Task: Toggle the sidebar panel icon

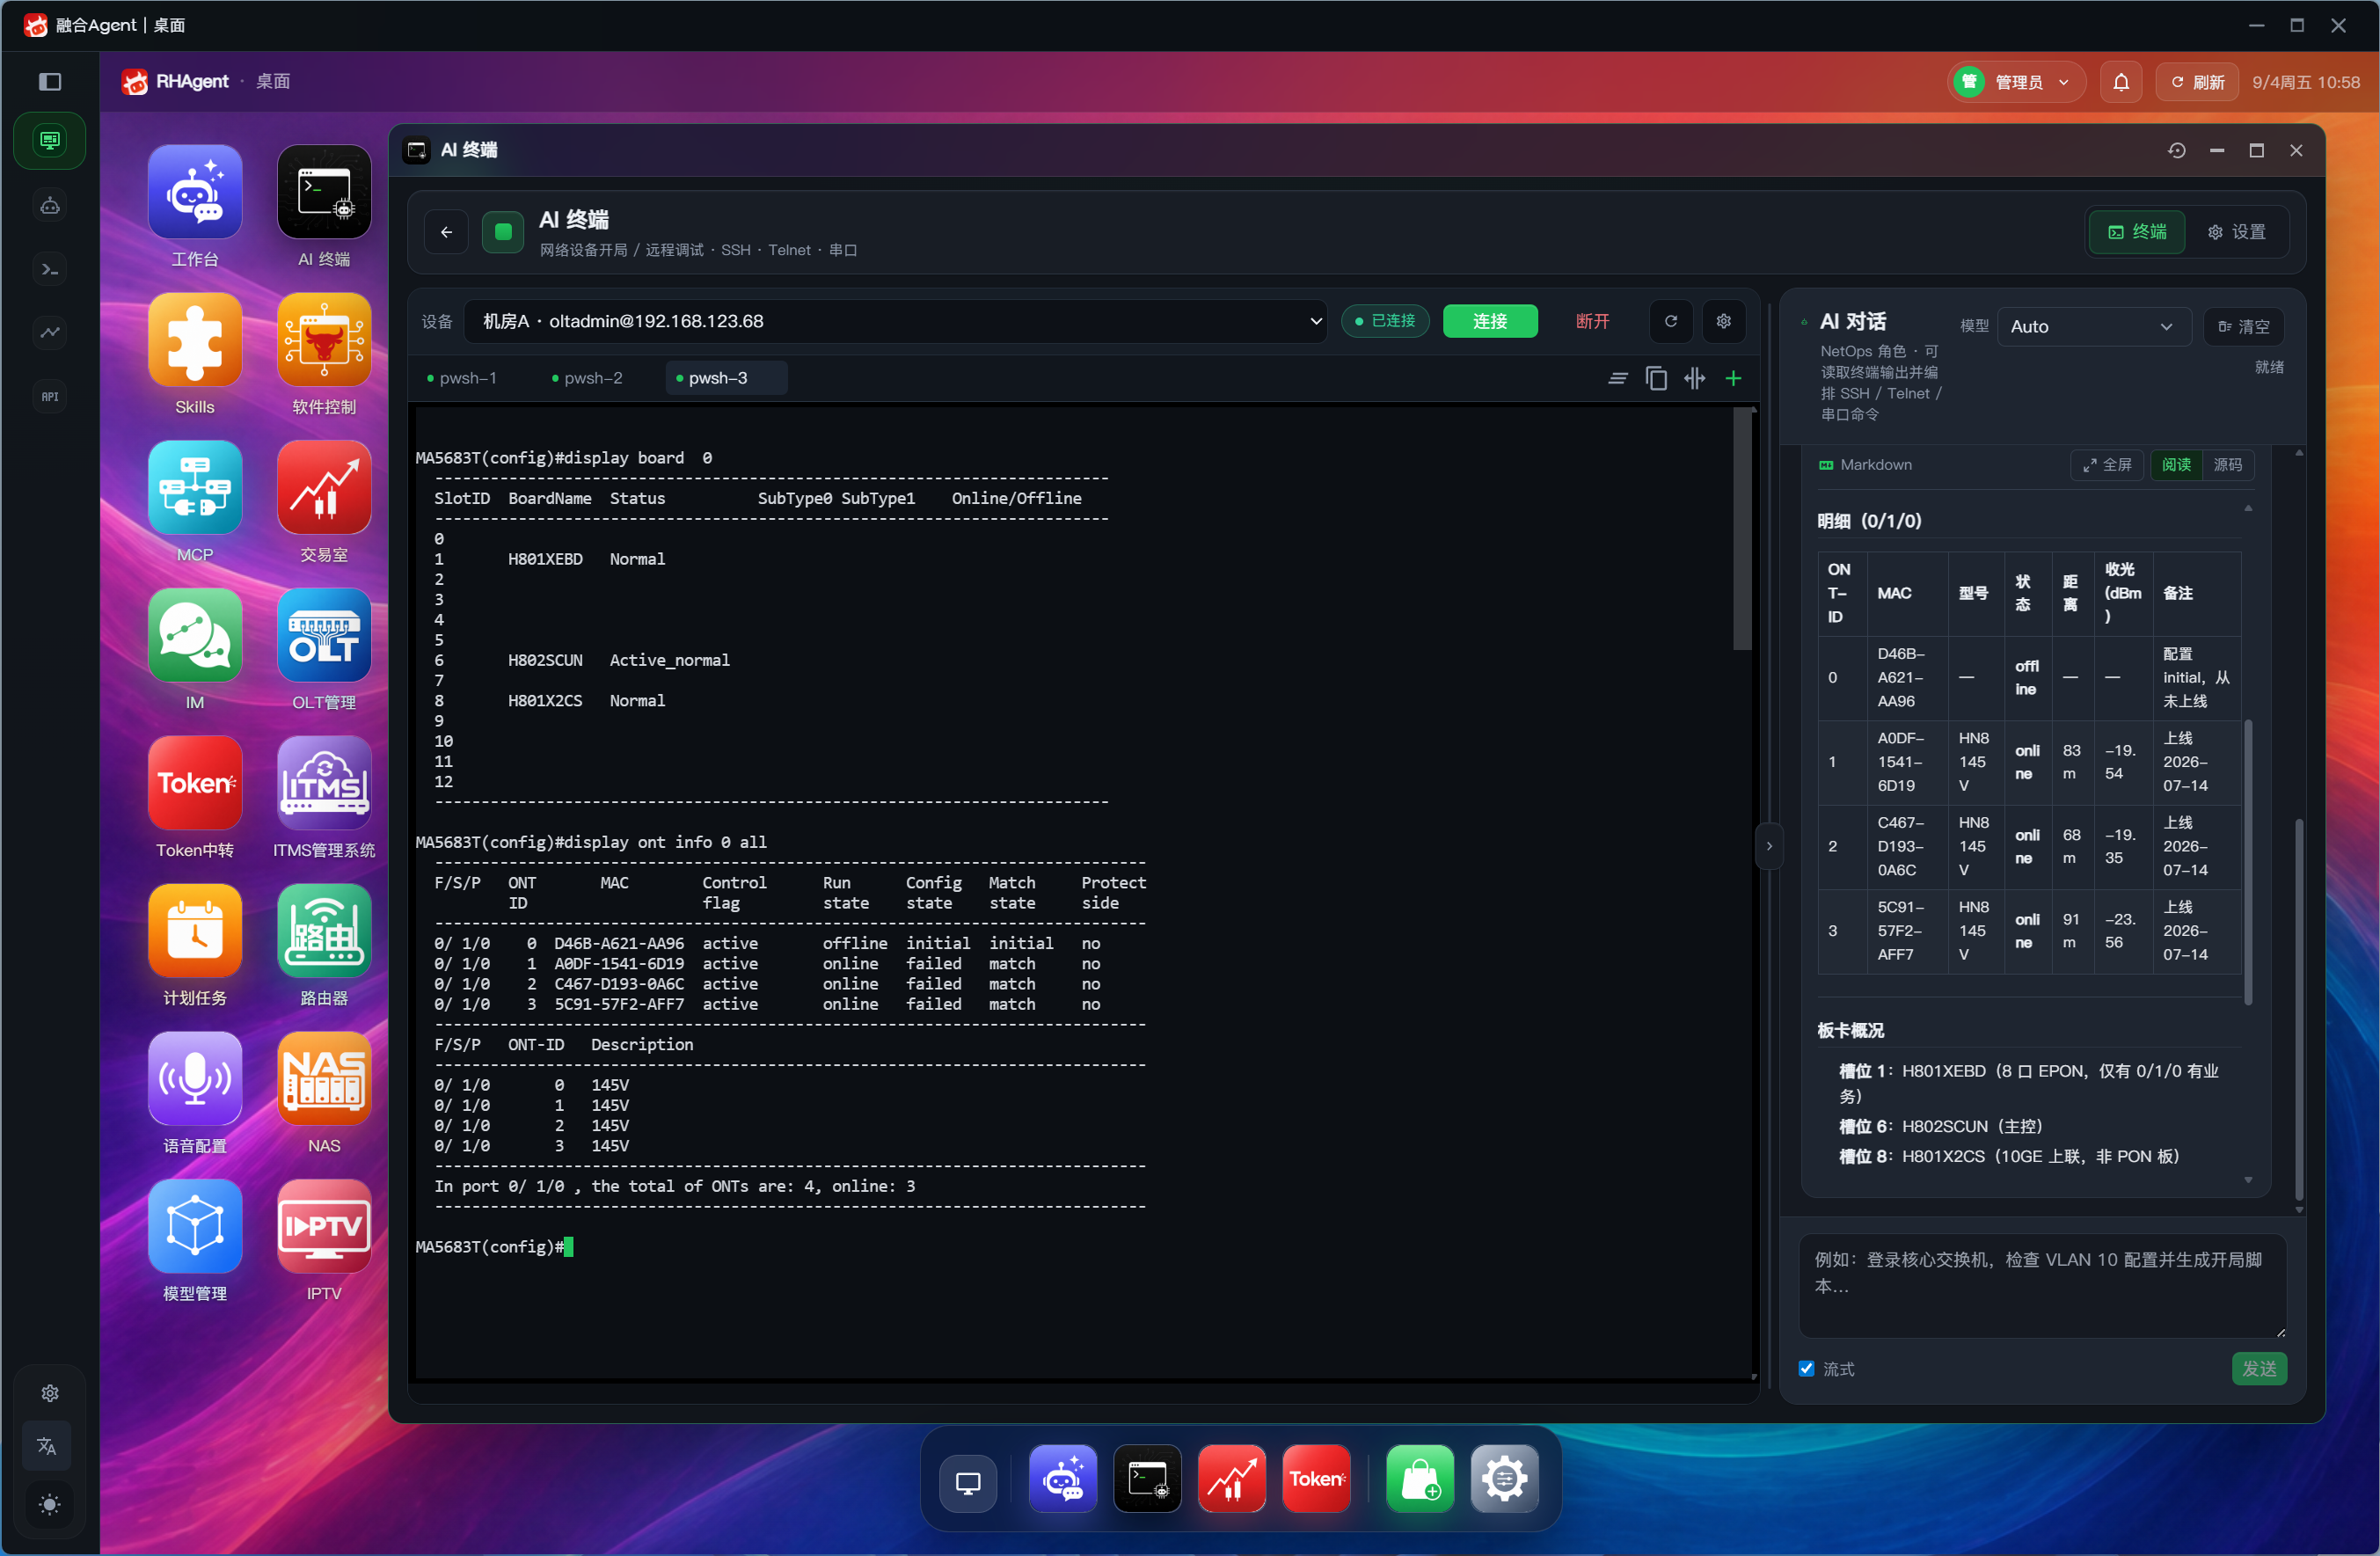Action: click(49, 82)
